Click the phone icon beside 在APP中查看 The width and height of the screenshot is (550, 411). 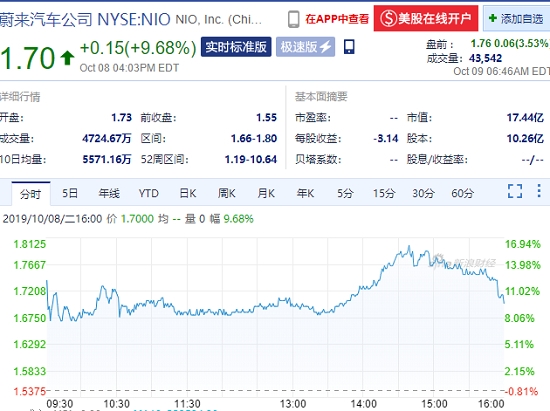click(293, 19)
